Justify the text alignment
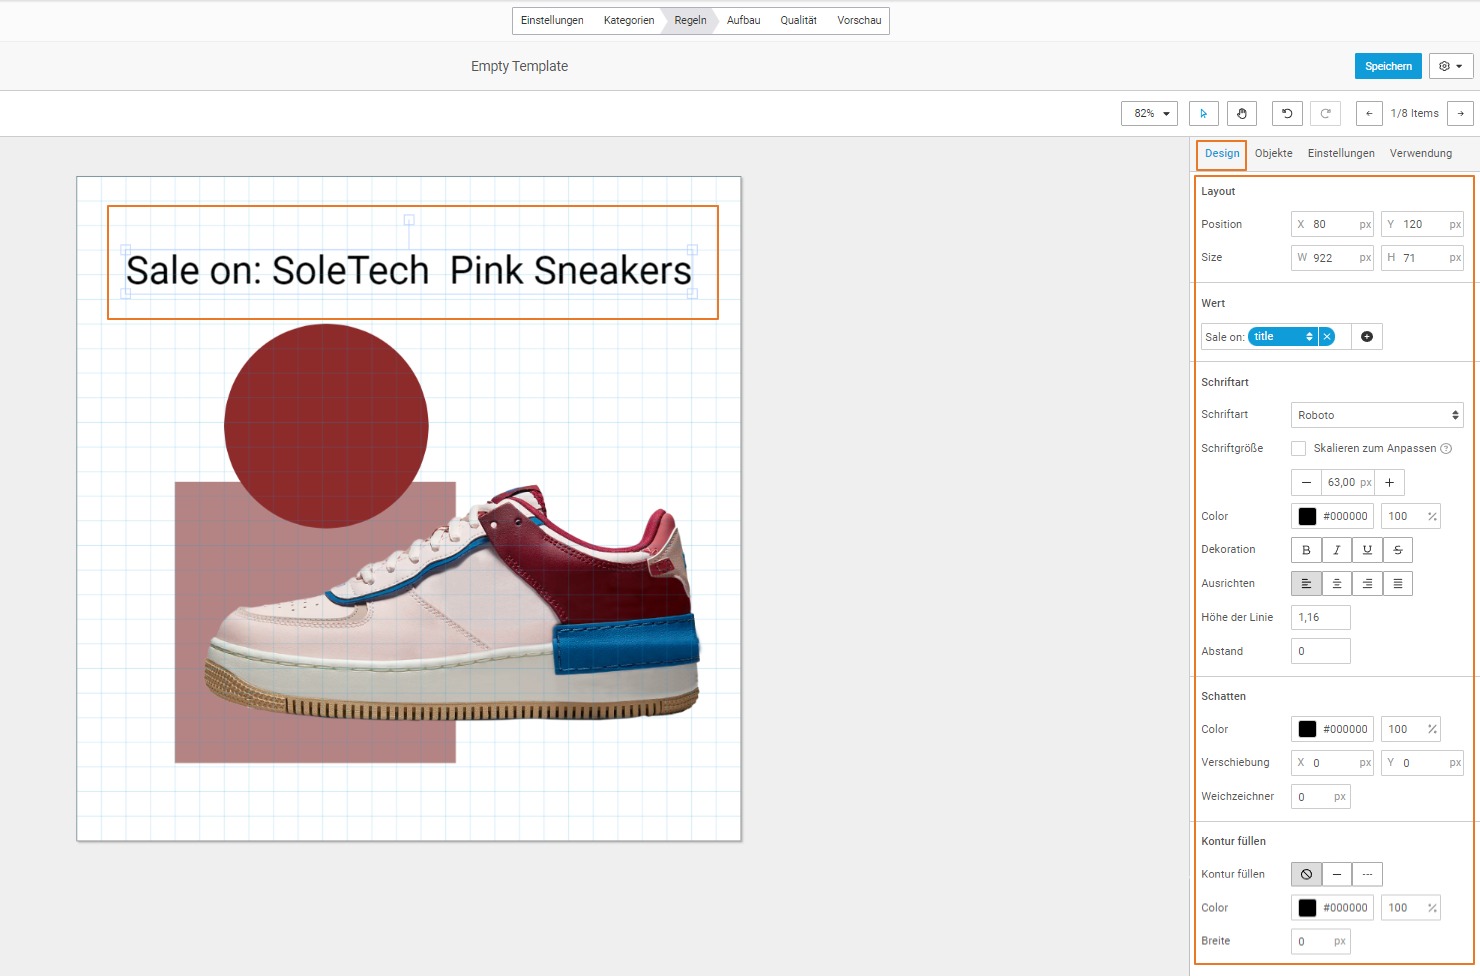 point(1398,583)
